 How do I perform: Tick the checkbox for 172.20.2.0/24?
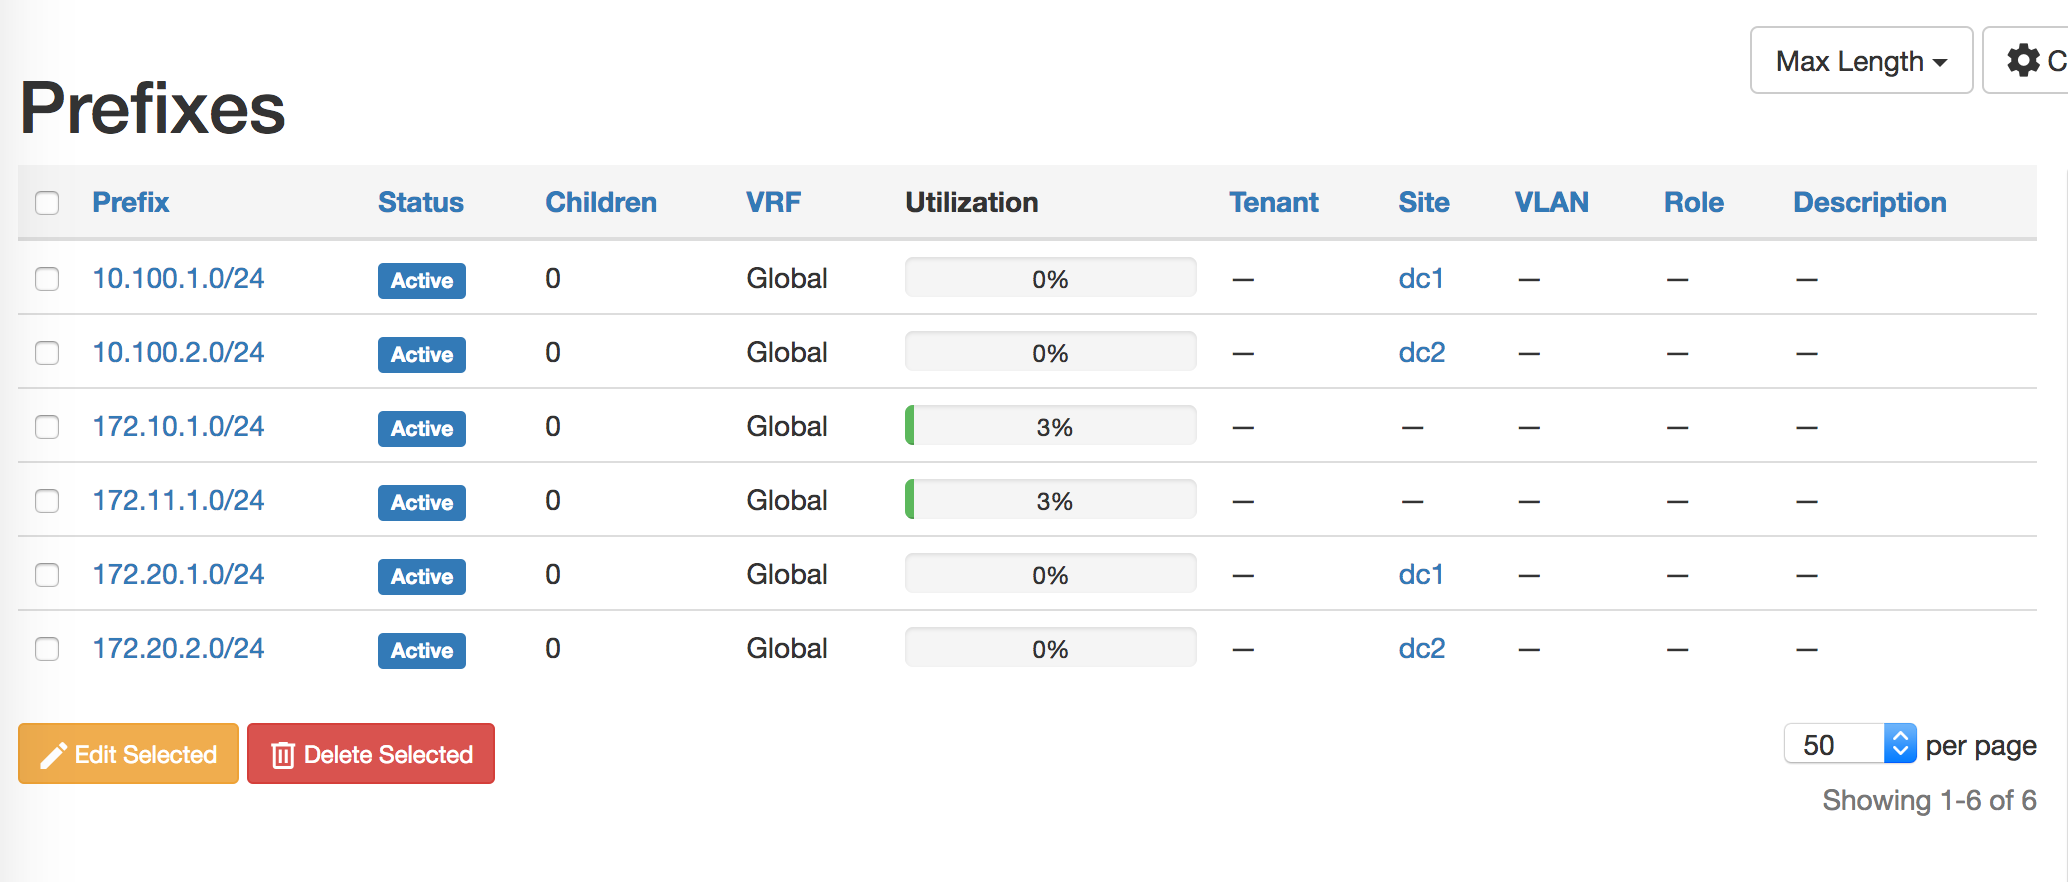click(47, 649)
